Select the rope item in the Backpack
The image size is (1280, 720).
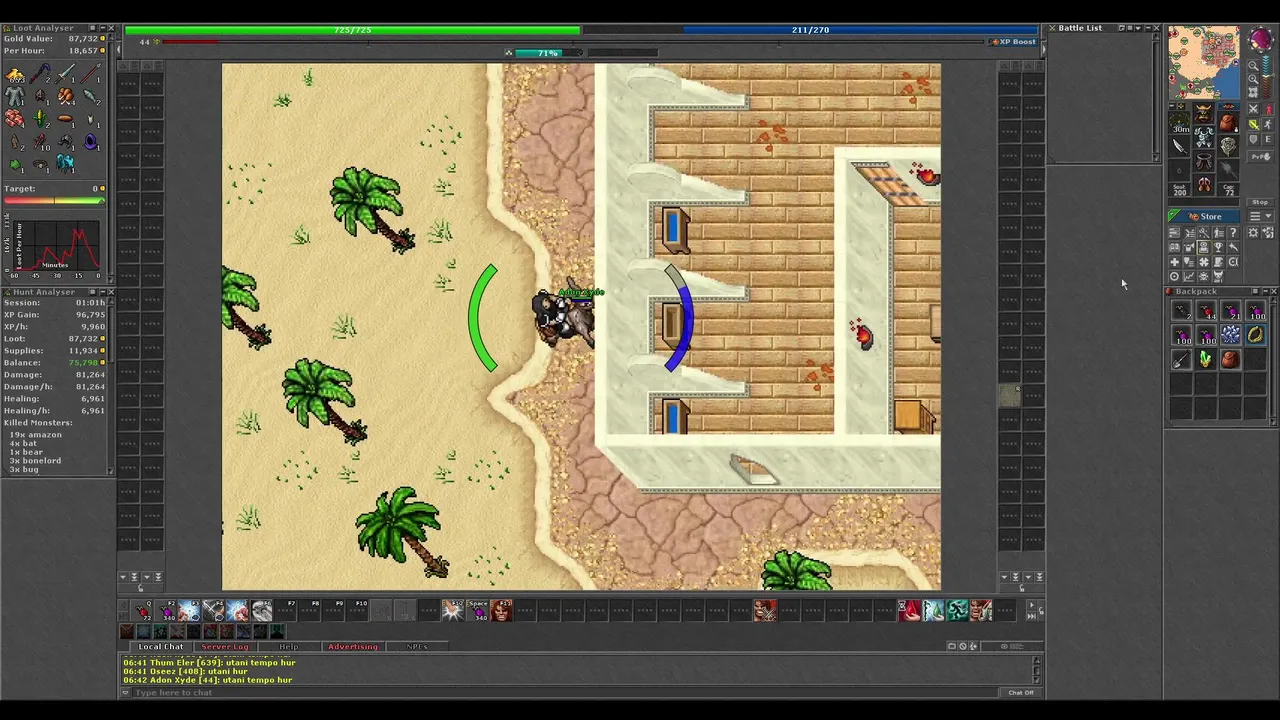click(x=1254, y=334)
